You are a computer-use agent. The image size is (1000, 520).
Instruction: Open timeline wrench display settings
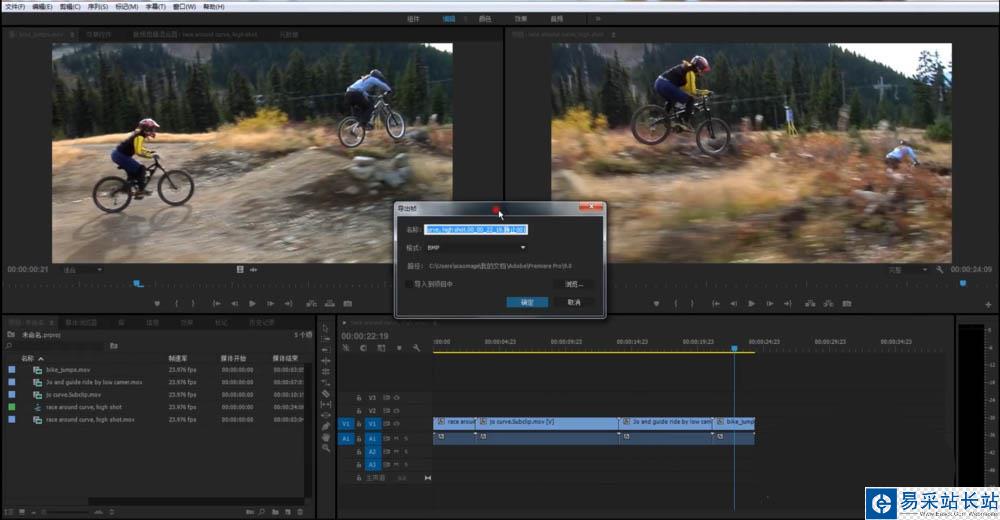tap(416, 348)
